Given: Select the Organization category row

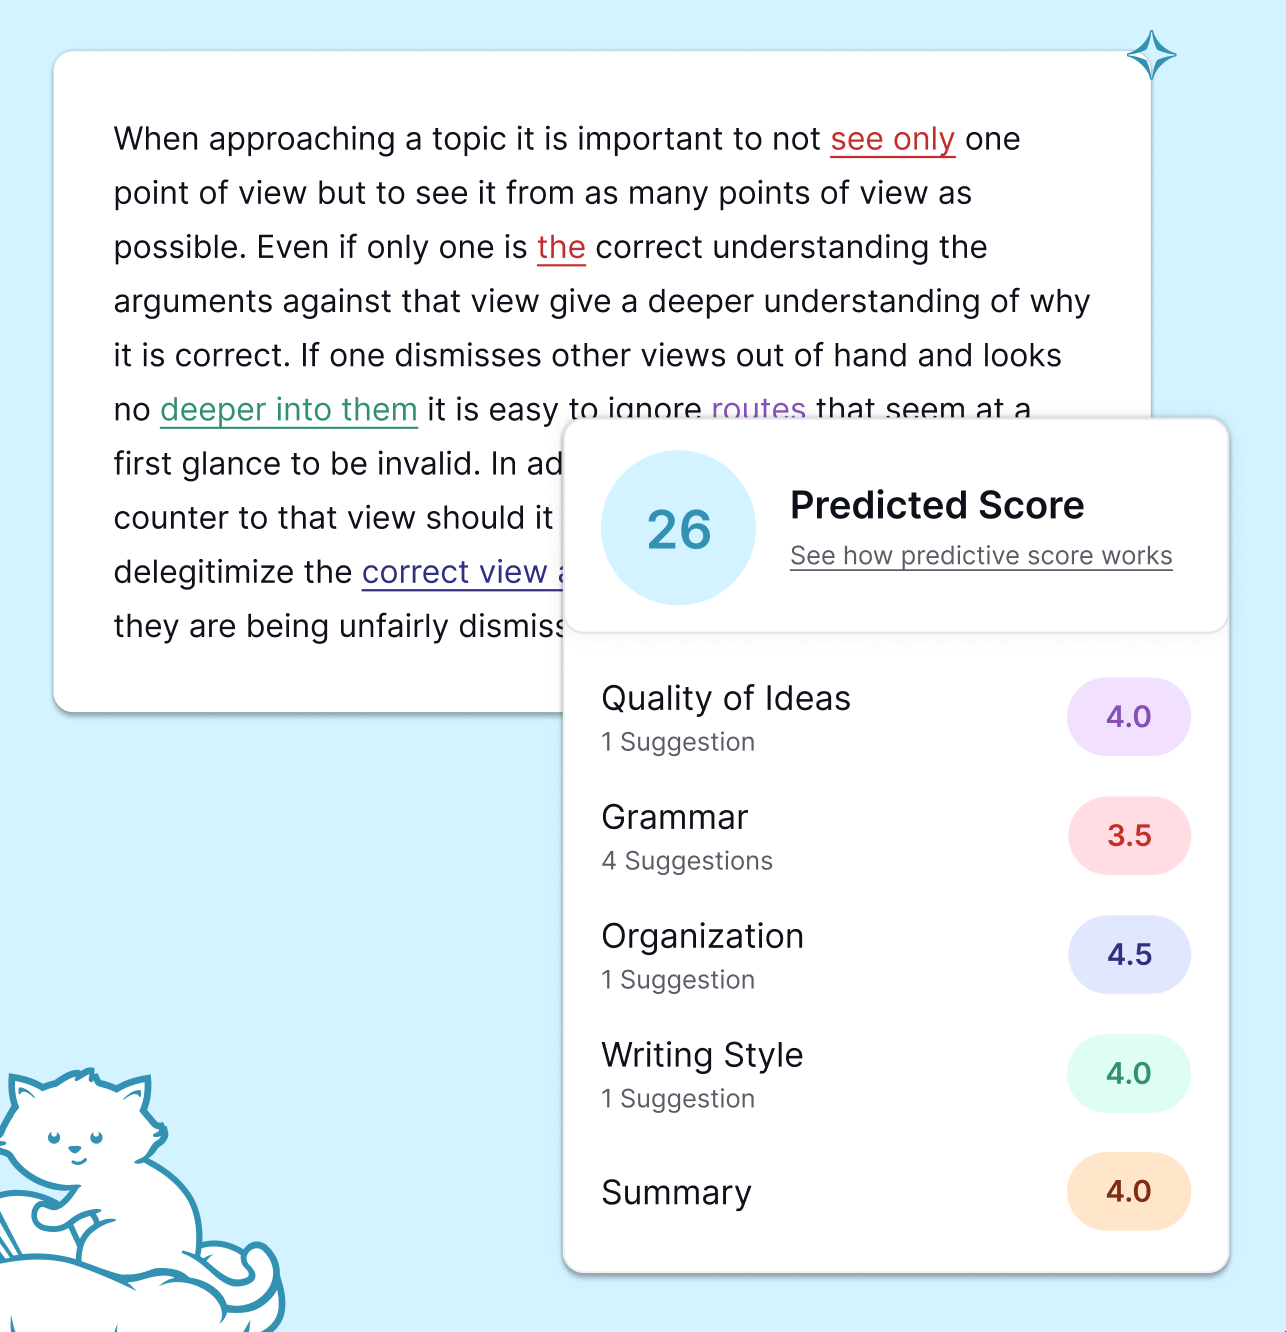Looking at the screenshot, I should pos(702,937).
